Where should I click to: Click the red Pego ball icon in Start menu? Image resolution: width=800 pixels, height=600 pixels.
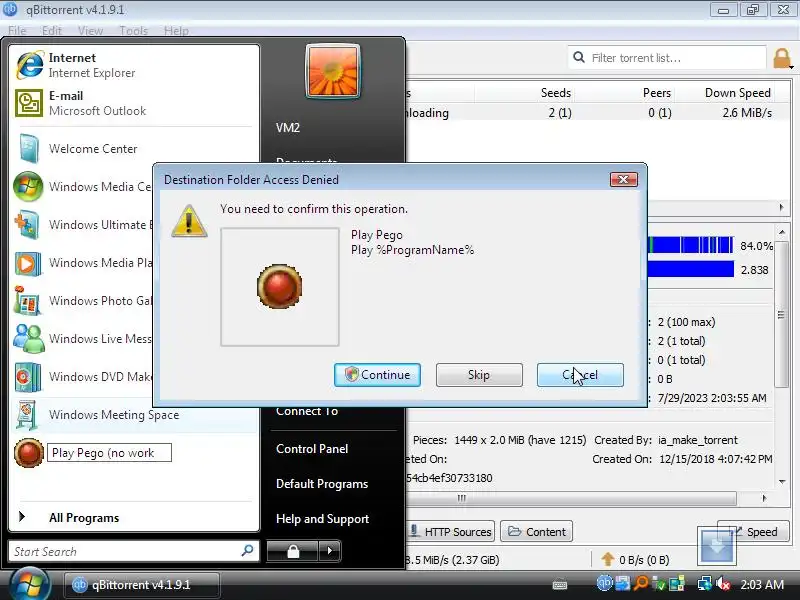(x=29, y=453)
